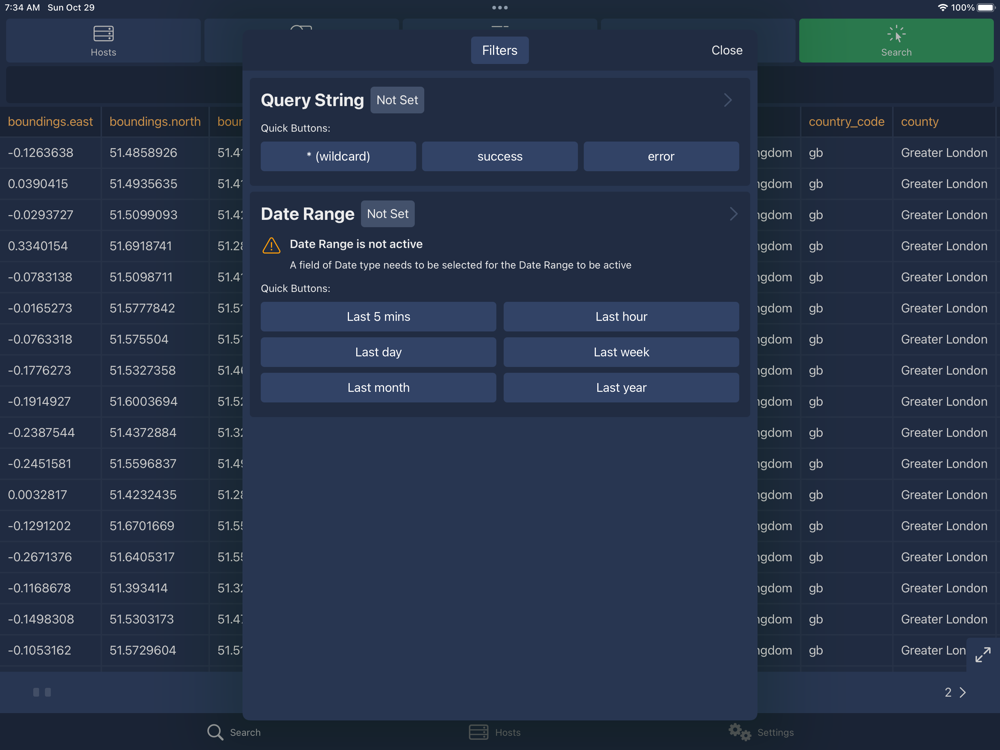Click the expand arrows icon
Image resolution: width=1000 pixels, height=750 pixels.
(983, 654)
